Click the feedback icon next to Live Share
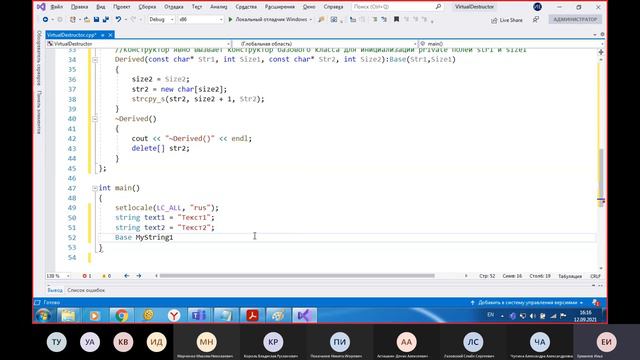 pos(536,19)
